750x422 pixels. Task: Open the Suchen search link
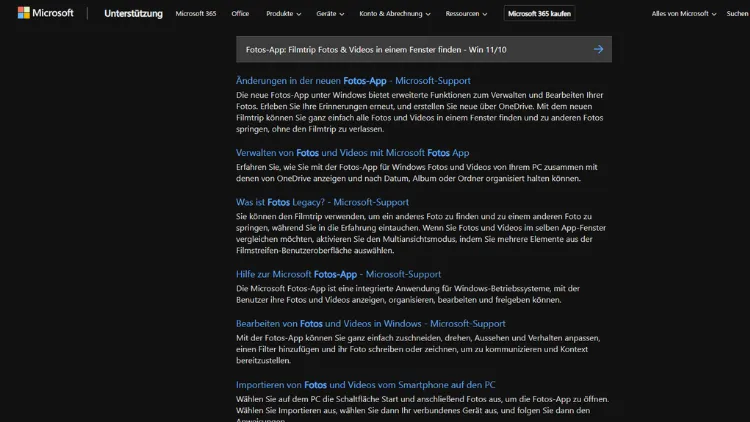tap(738, 13)
